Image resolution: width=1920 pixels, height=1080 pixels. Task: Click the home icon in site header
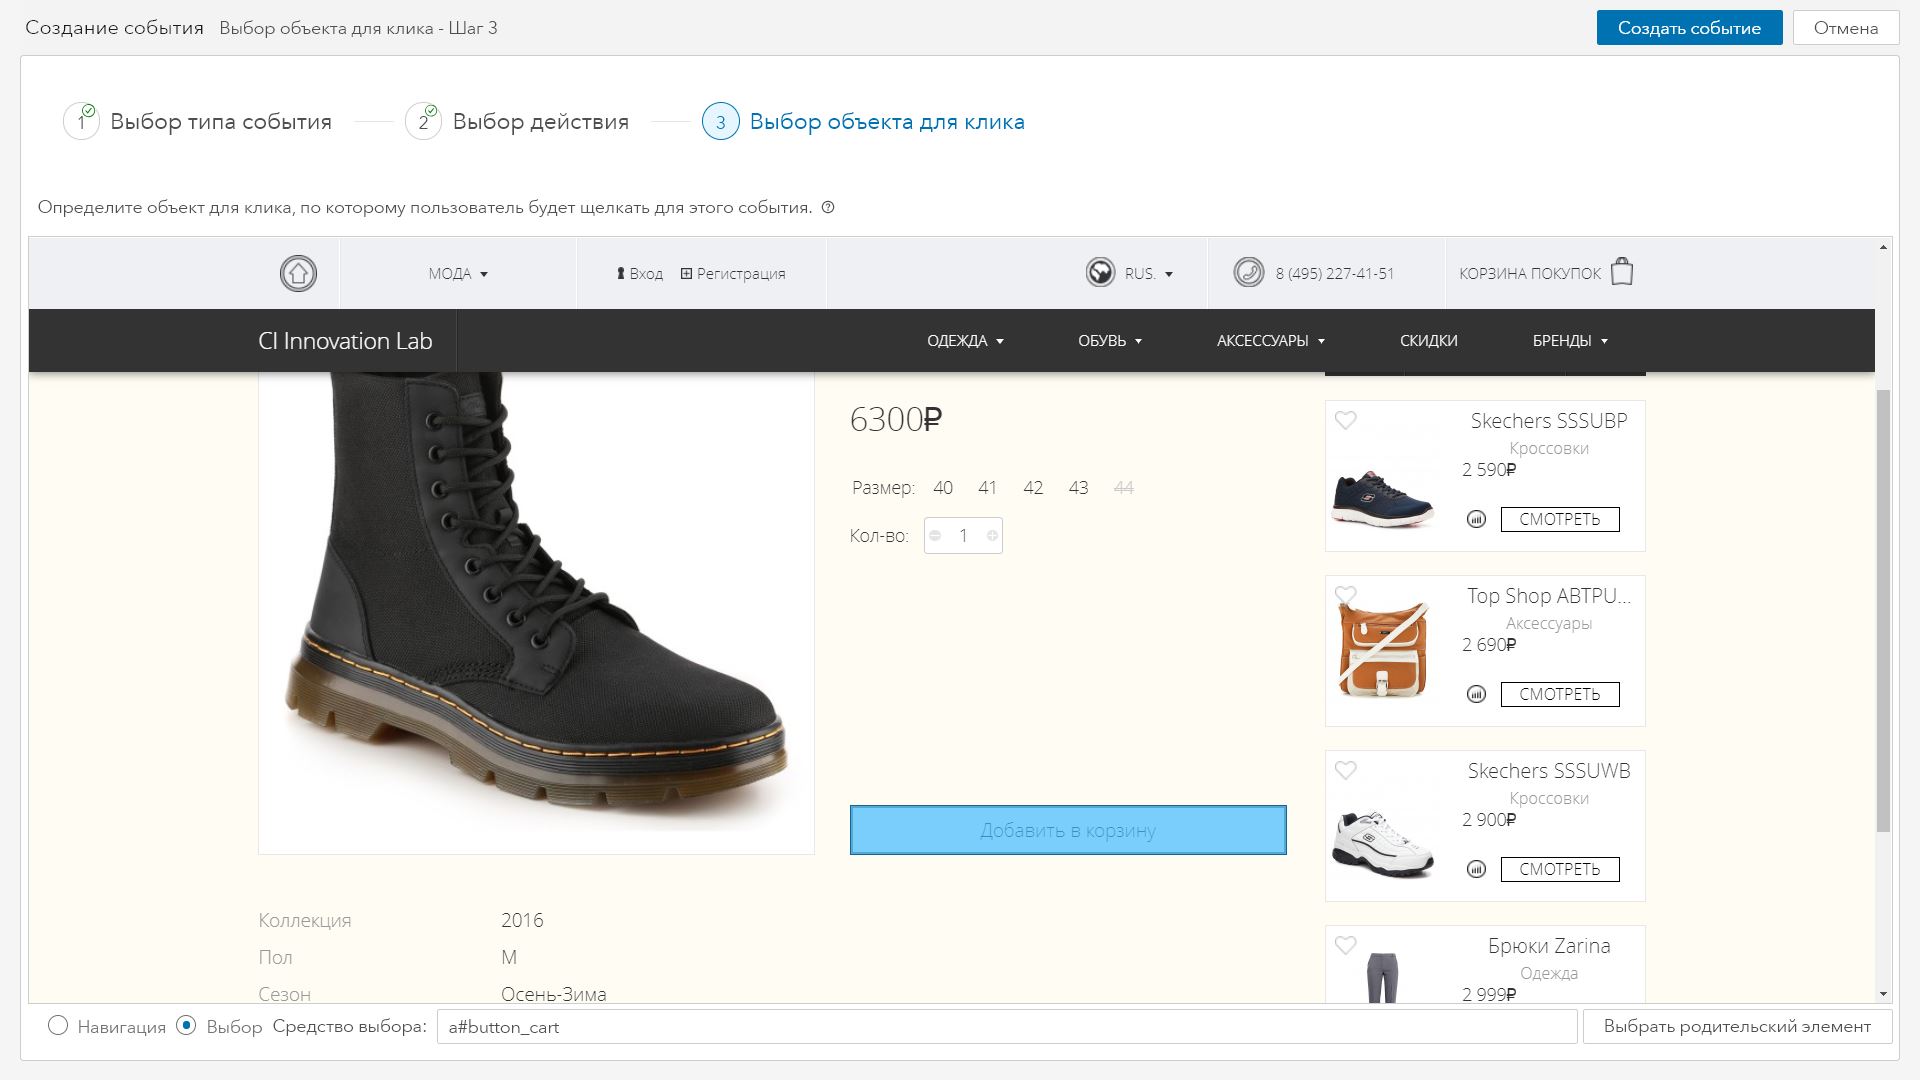pos(298,273)
